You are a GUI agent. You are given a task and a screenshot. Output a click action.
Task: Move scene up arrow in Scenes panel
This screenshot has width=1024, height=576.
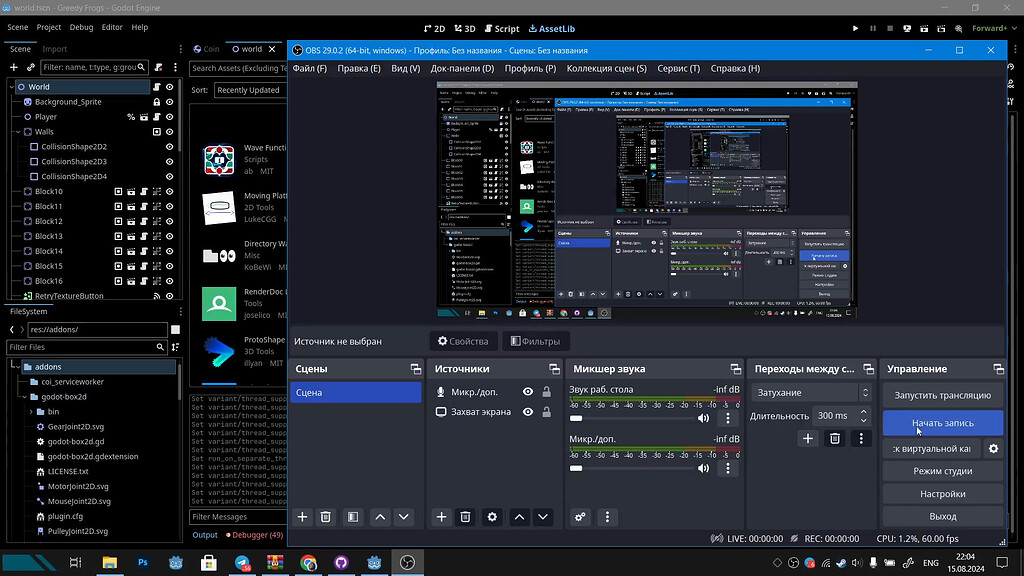click(380, 517)
